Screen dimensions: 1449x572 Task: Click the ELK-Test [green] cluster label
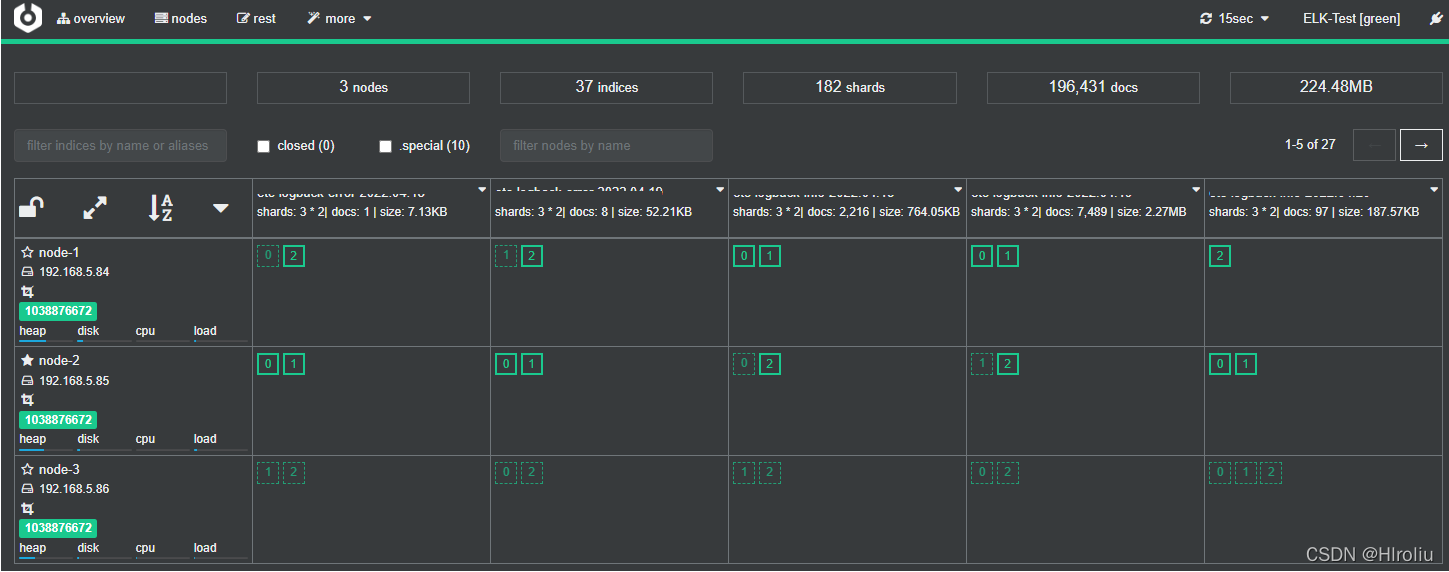pyautogui.click(x=1351, y=19)
